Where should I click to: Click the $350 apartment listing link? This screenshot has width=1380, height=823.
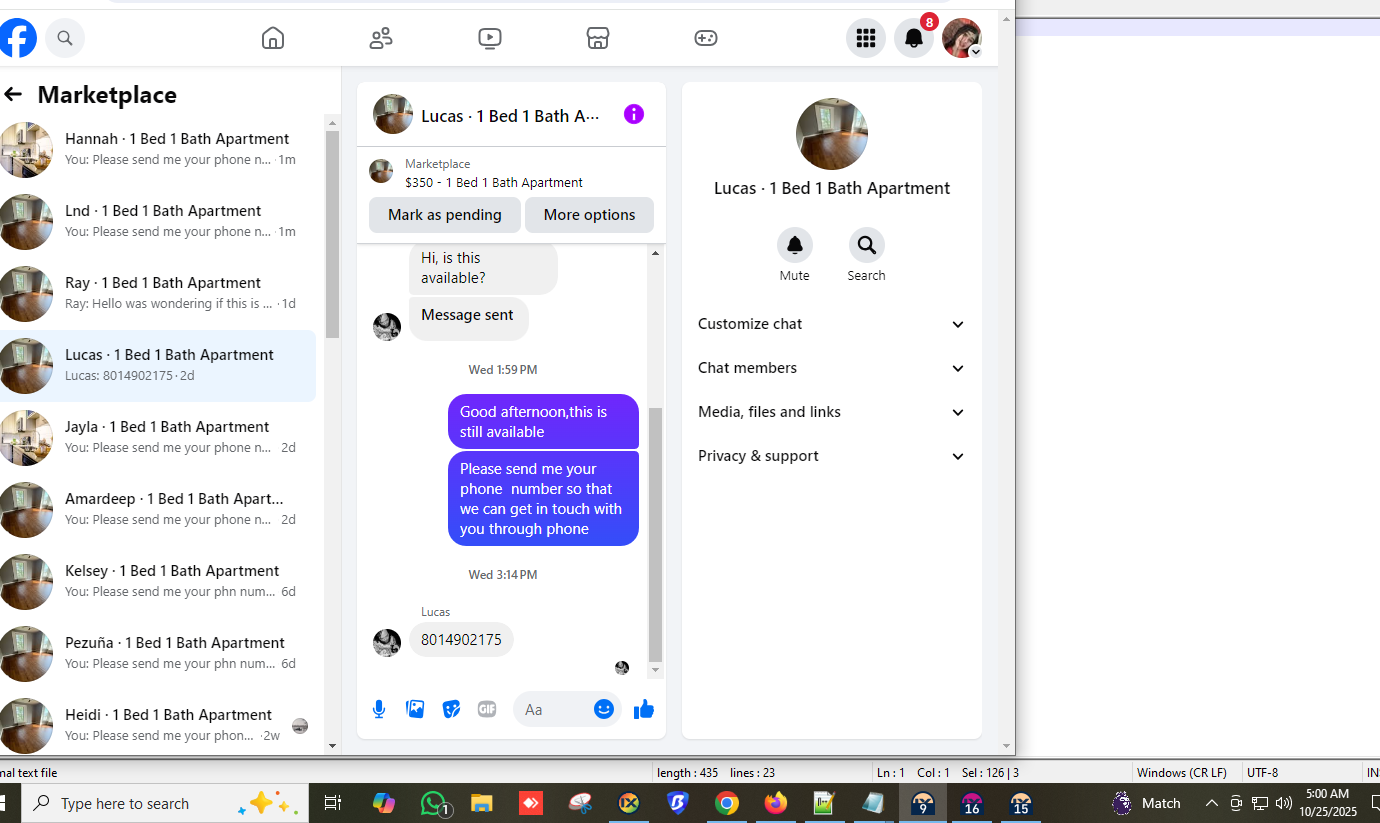pos(494,182)
